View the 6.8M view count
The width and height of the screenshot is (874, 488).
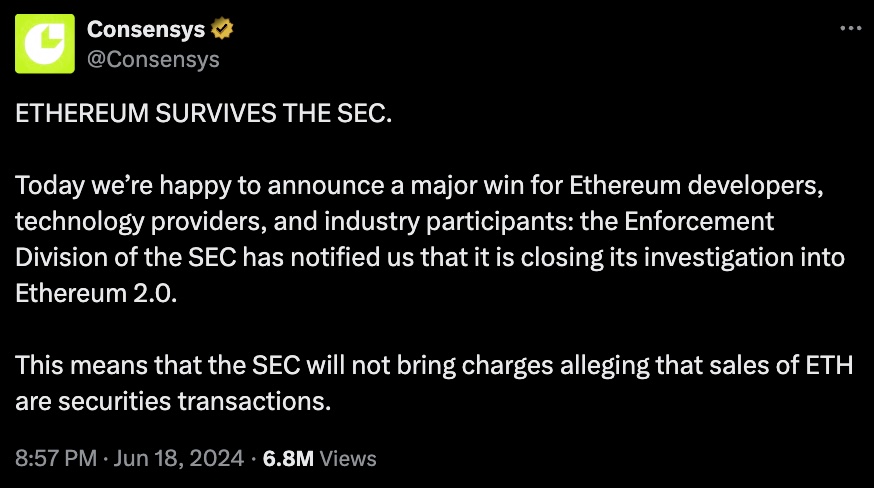288,459
